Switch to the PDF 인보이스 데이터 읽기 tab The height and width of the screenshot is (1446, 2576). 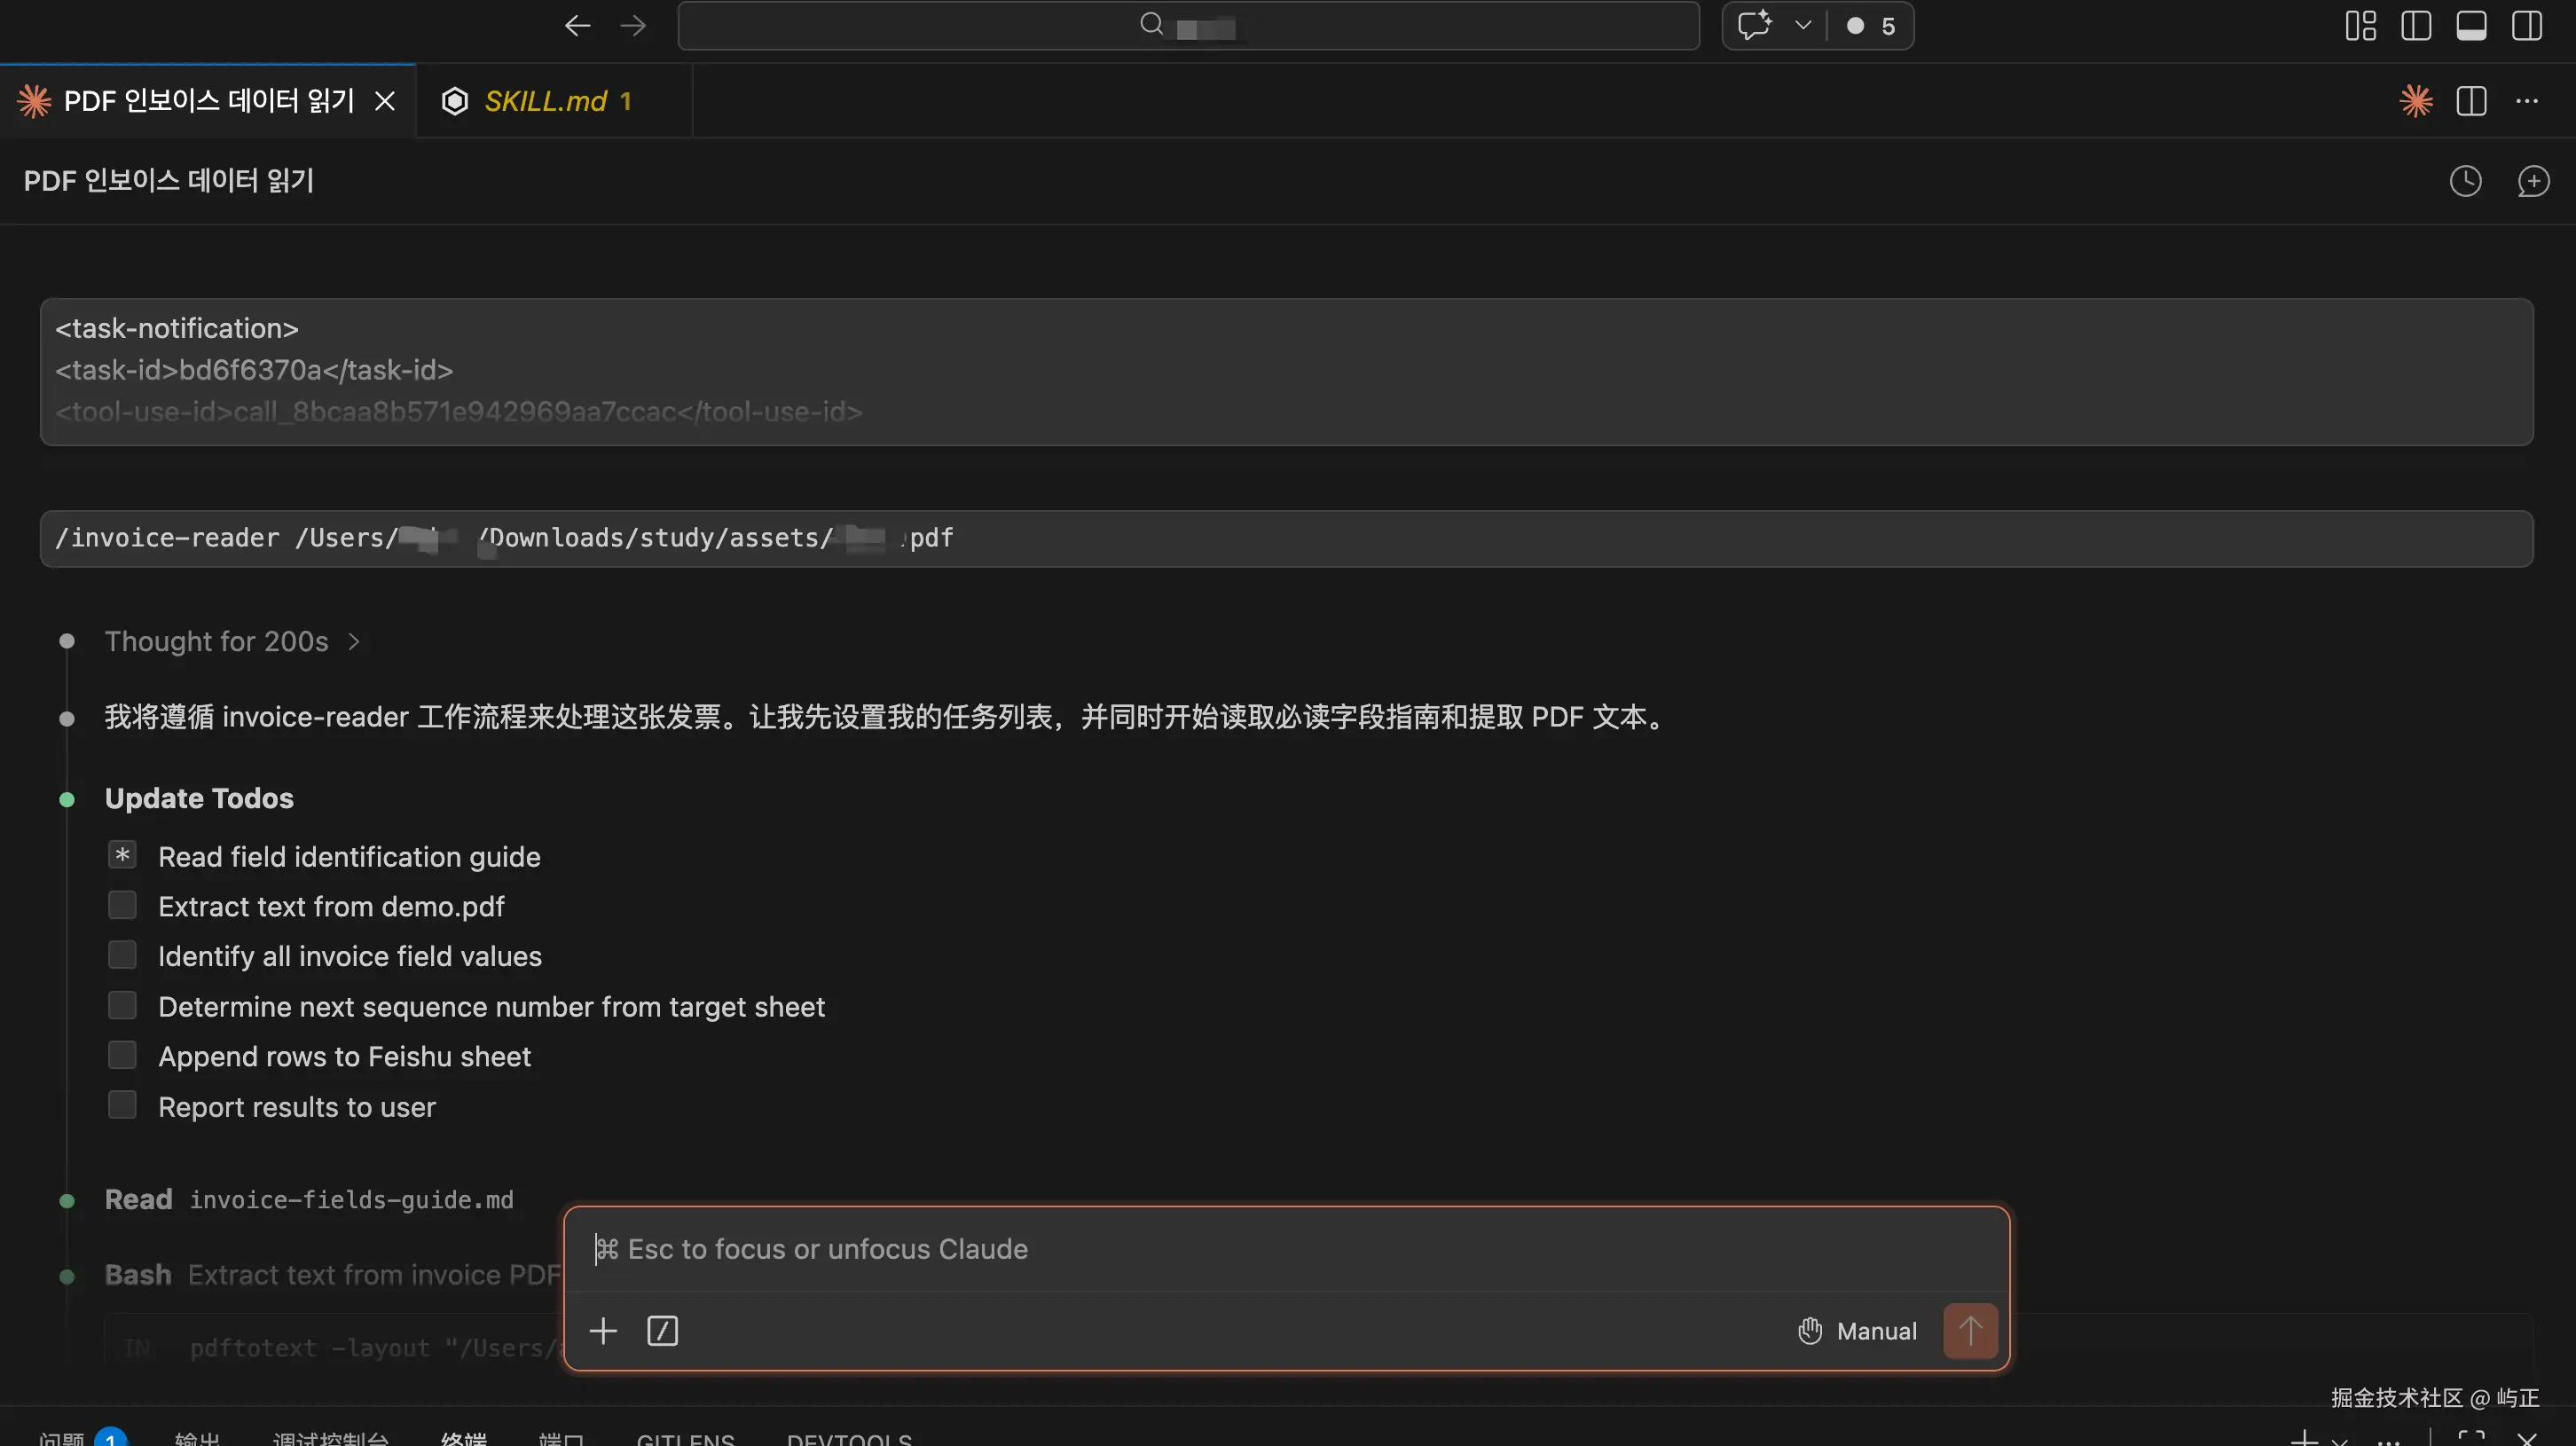click(208, 101)
